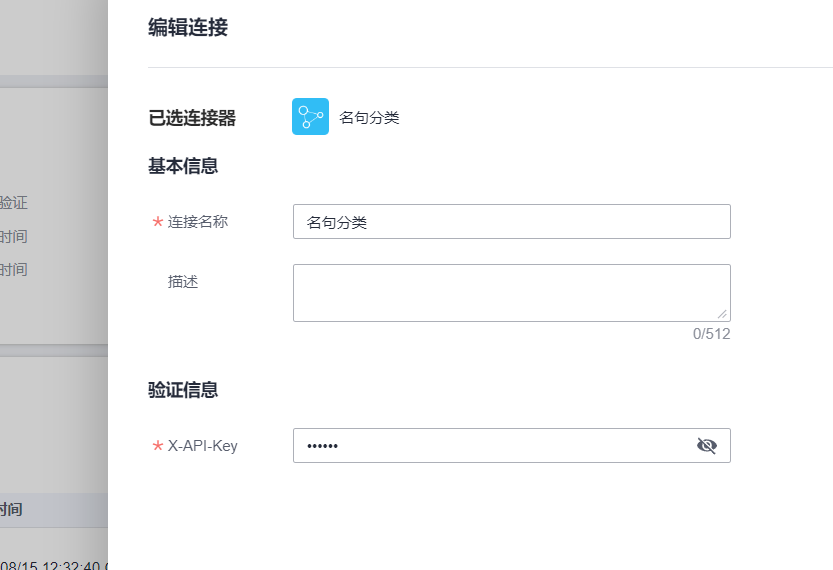Image resolution: width=833 pixels, height=570 pixels.
Task: Click the red asterisk beside X-API-Key
Action: pyautogui.click(x=158, y=446)
